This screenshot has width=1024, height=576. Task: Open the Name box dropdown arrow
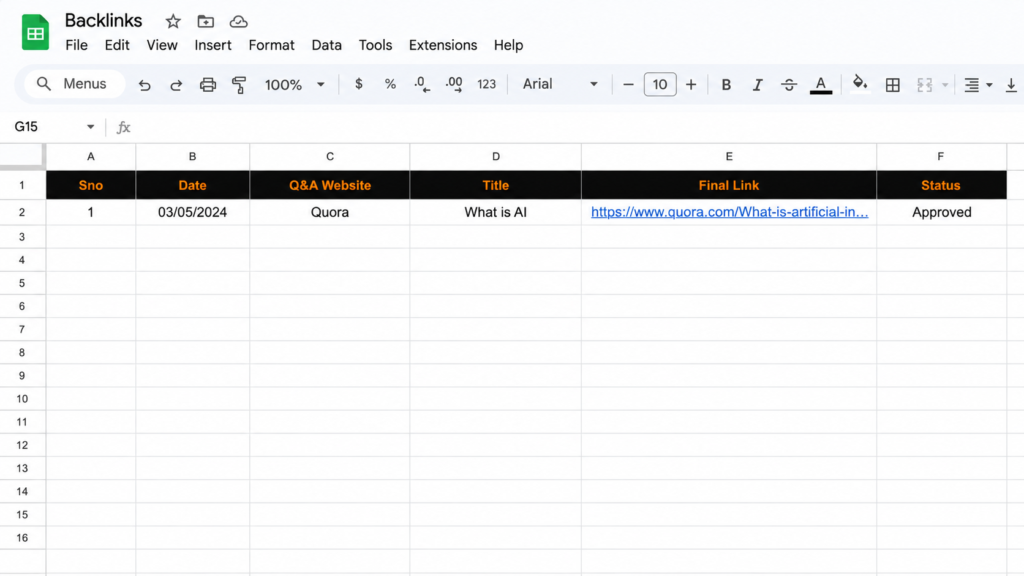[x=90, y=127]
